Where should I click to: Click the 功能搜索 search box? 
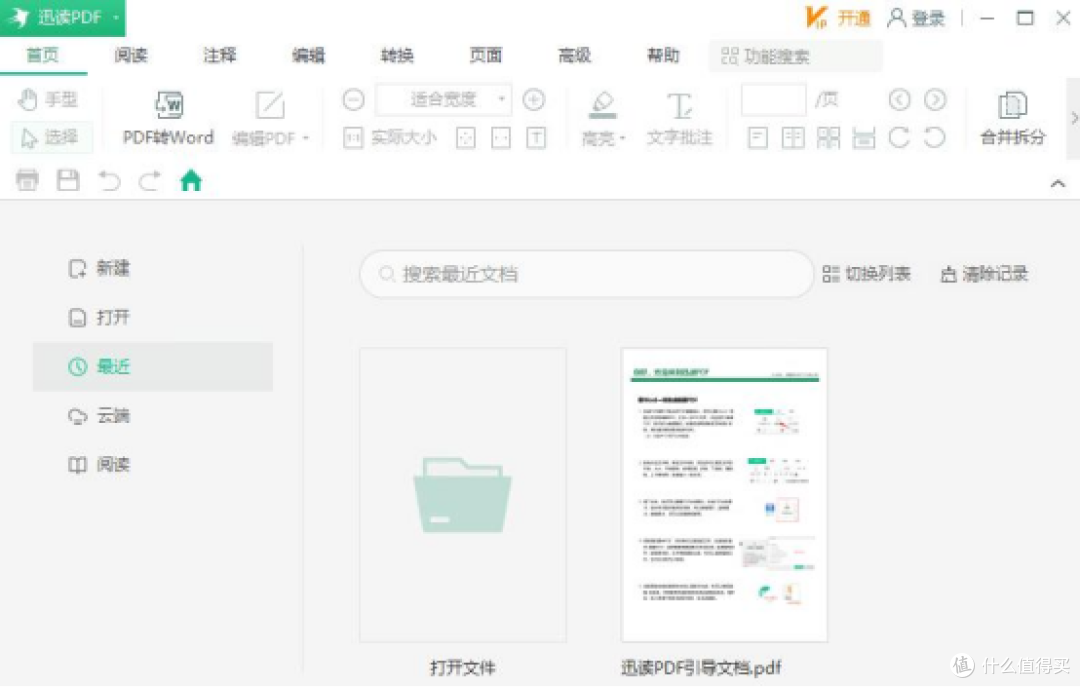(x=796, y=56)
